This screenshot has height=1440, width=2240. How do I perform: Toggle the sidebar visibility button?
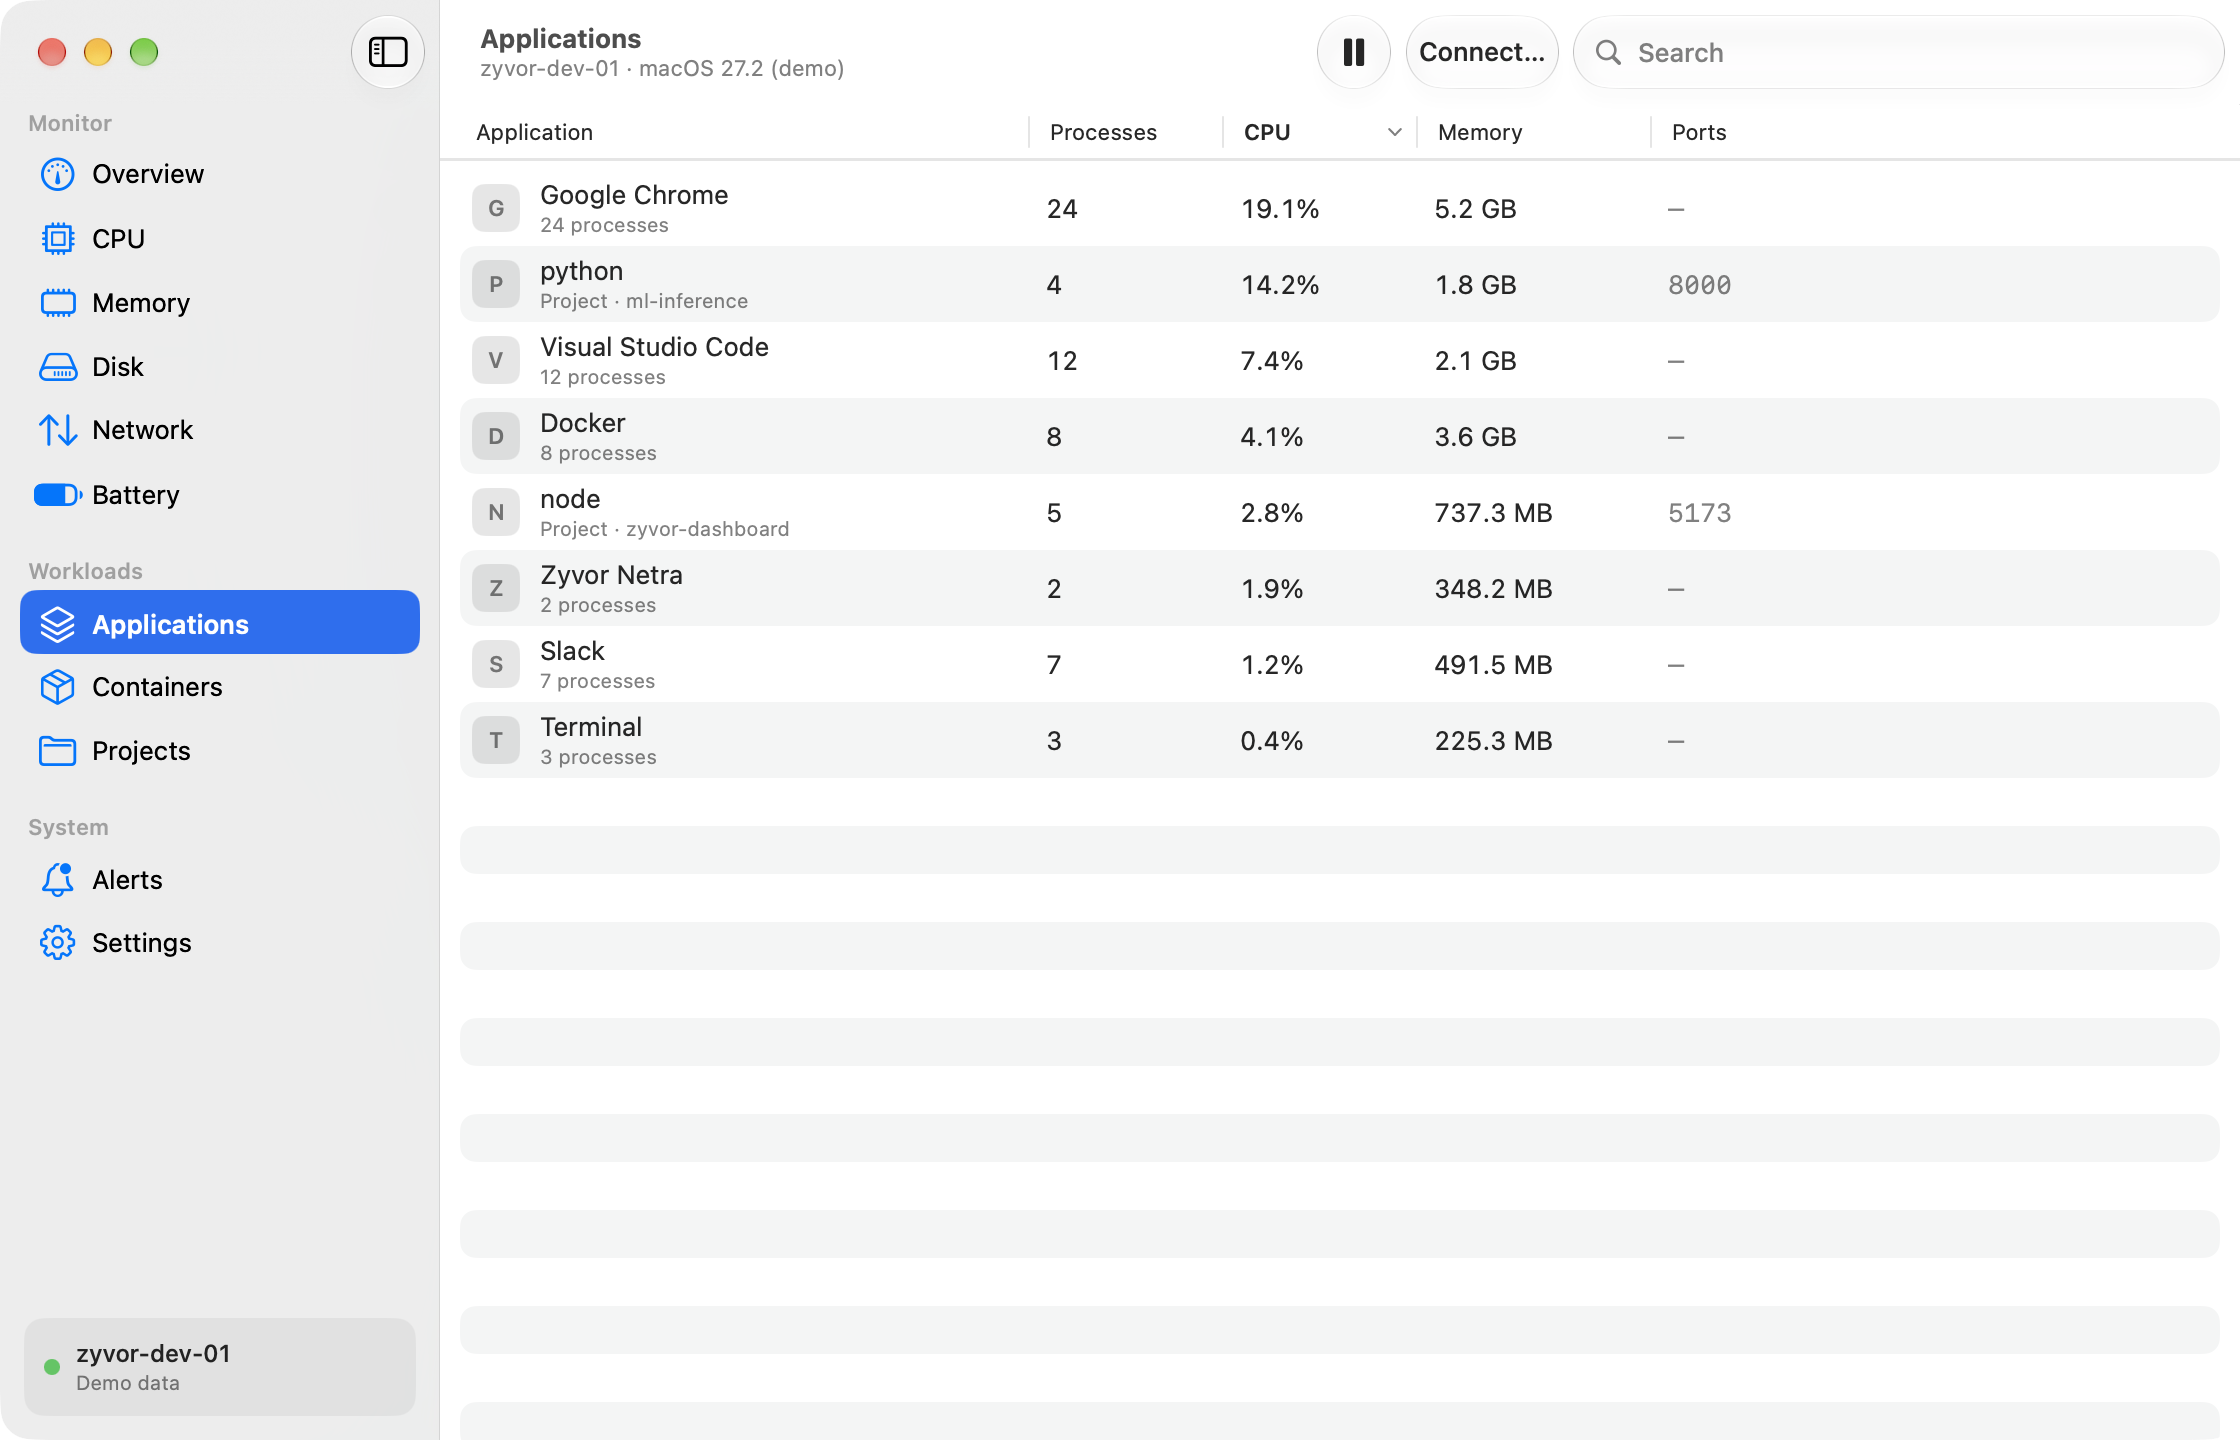pos(388,52)
